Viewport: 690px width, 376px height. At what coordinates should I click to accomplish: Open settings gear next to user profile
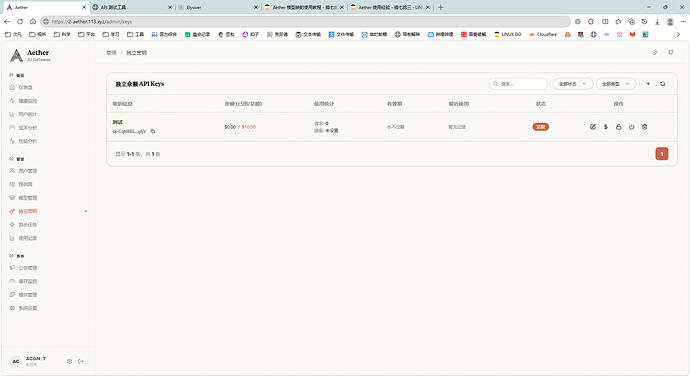[69, 361]
